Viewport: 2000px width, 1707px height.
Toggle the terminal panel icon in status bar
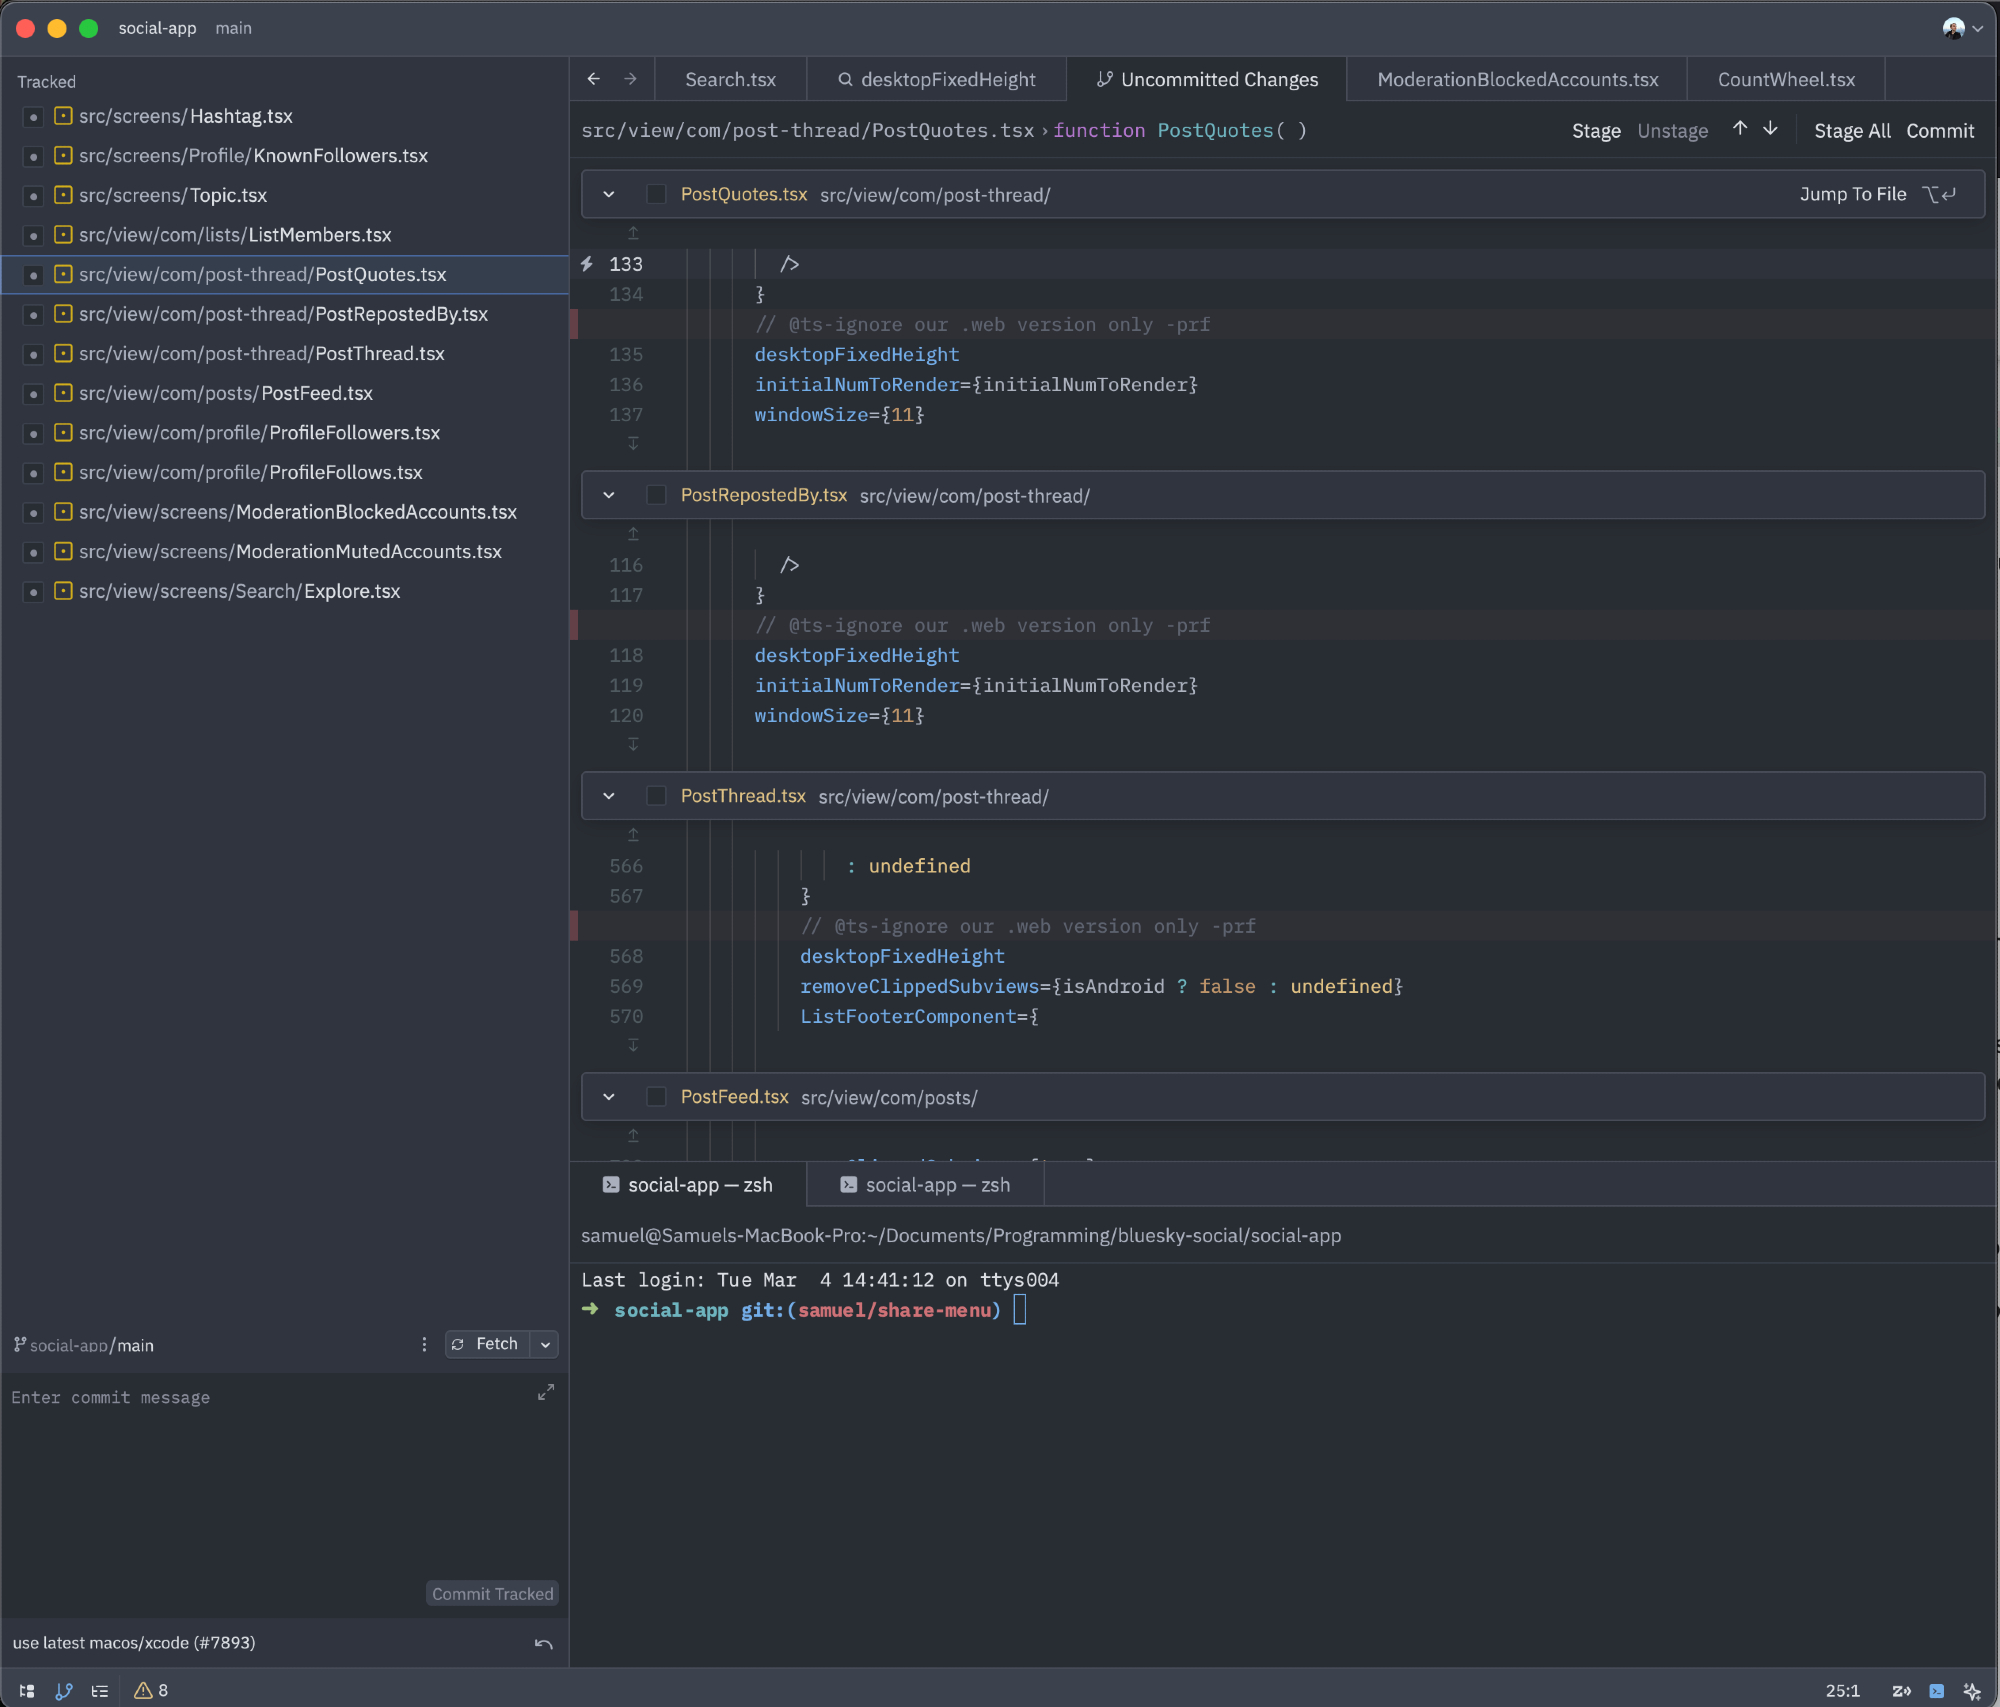tap(1936, 1690)
